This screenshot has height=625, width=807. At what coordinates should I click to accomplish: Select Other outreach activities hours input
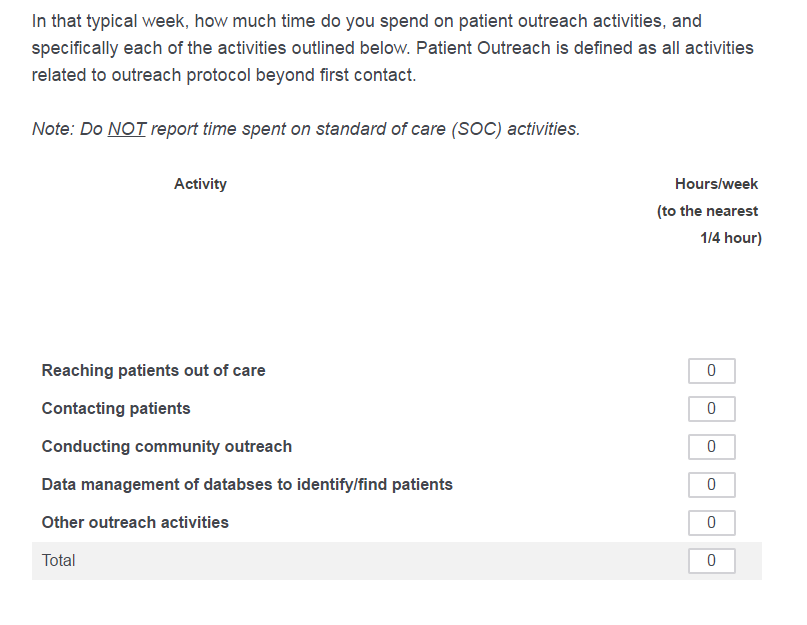tap(711, 523)
